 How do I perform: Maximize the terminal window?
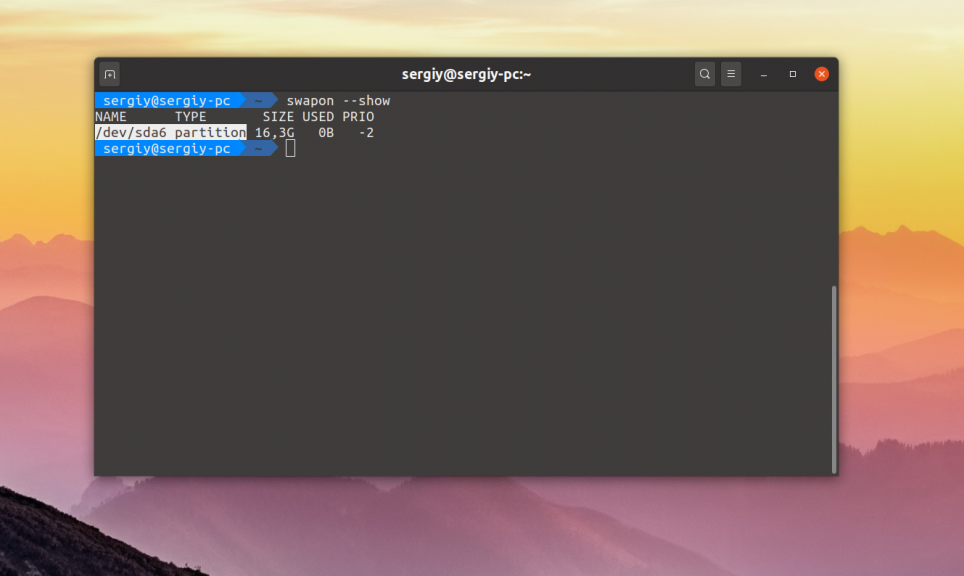[x=792, y=74]
